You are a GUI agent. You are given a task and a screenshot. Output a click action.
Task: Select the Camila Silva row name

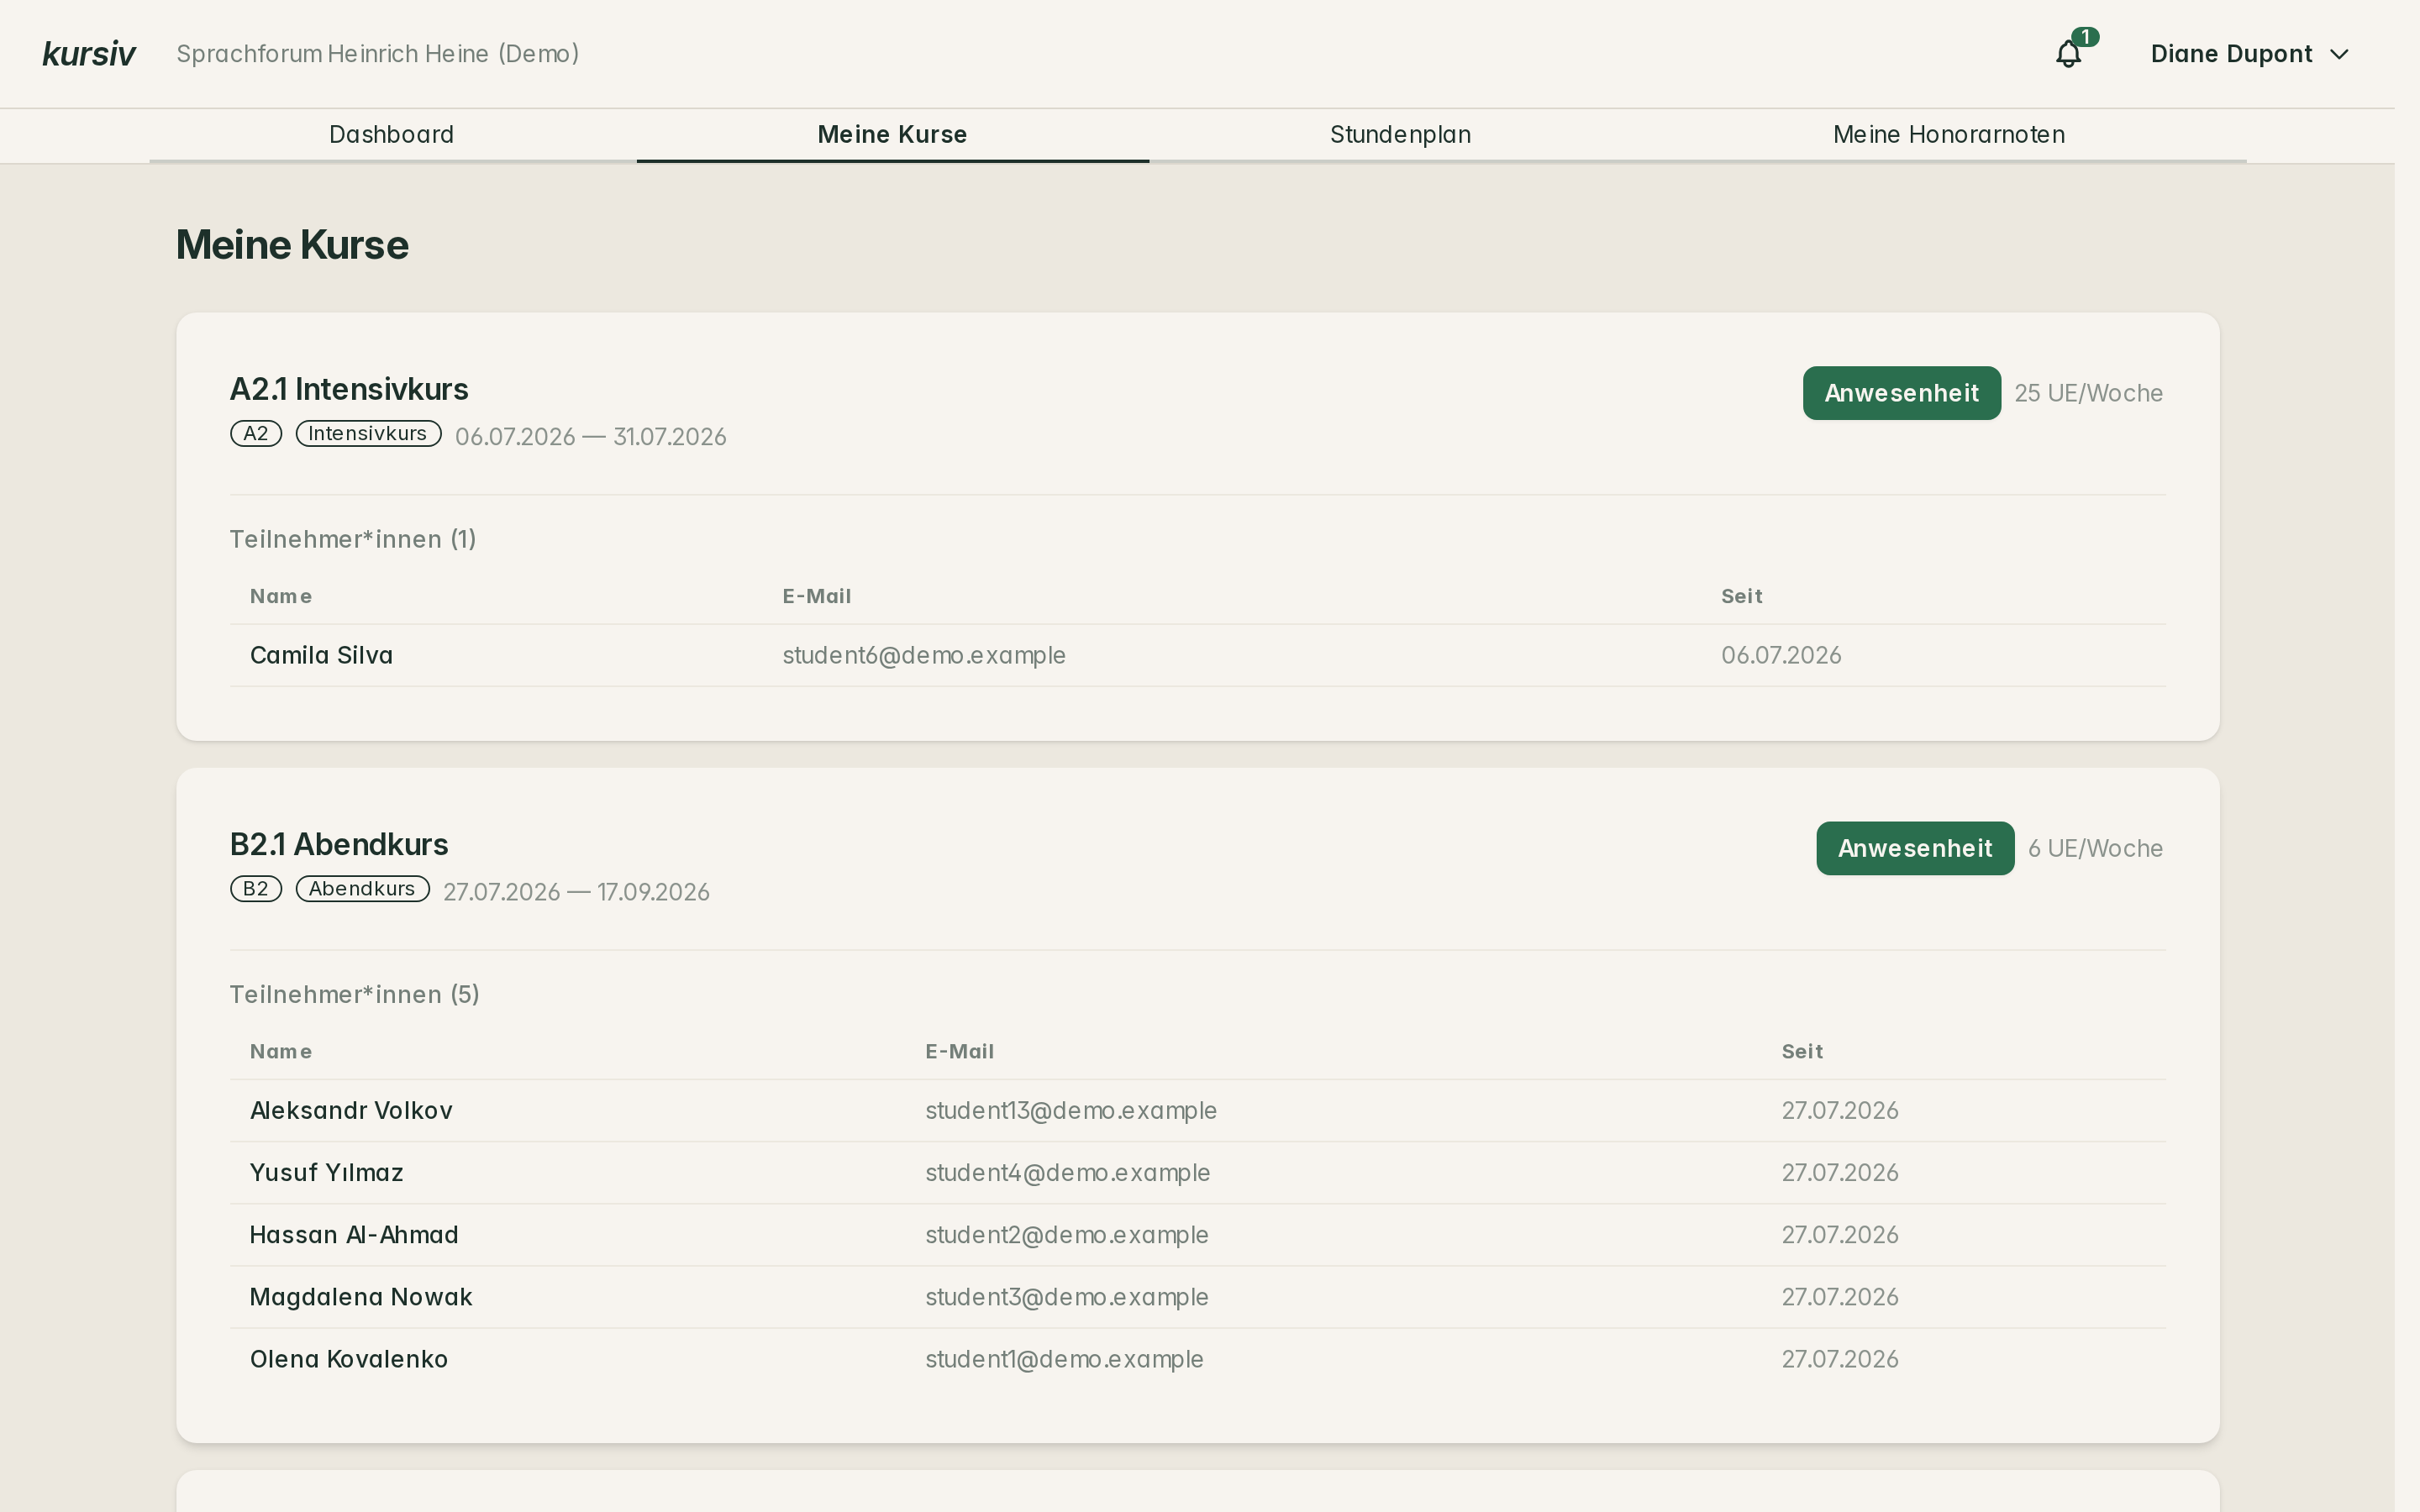321,656
